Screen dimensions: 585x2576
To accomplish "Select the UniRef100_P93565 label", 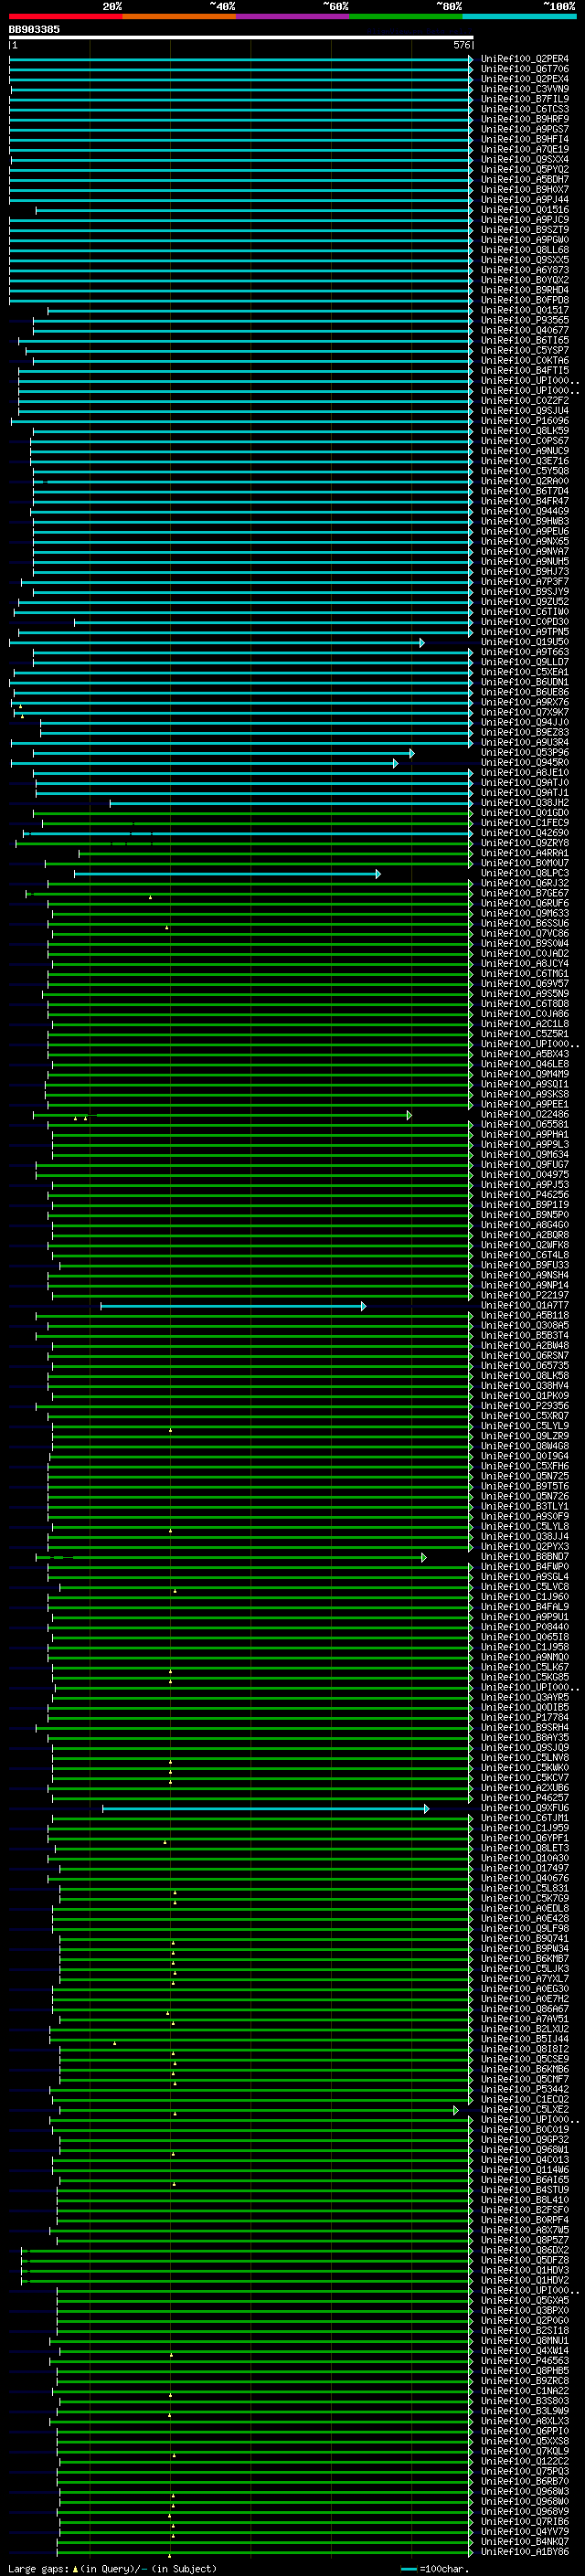I will tap(524, 320).
